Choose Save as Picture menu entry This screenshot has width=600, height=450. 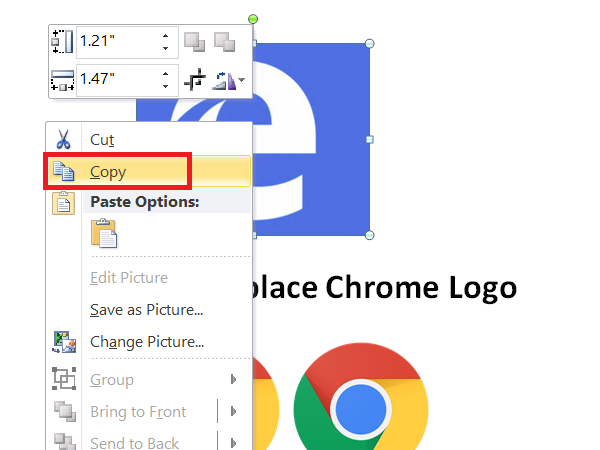149,310
